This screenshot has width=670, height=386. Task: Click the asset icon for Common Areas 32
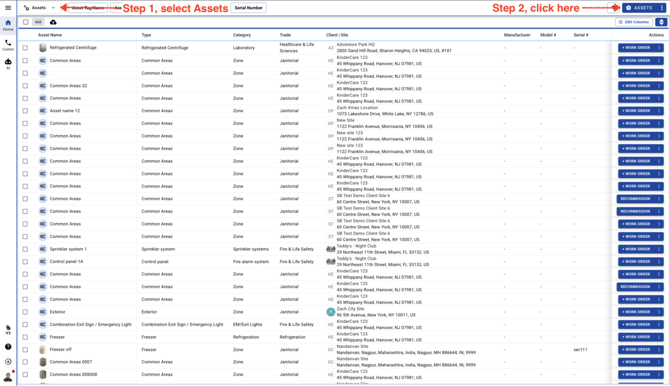pyautogui.click(x=42, y=85)
